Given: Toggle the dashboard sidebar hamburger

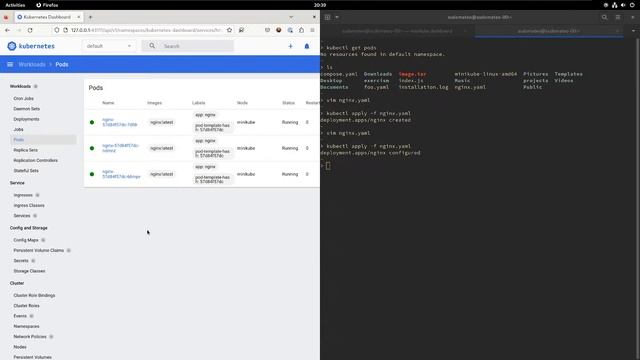Looking at the screenshot, I should click(x=10, y=64).
